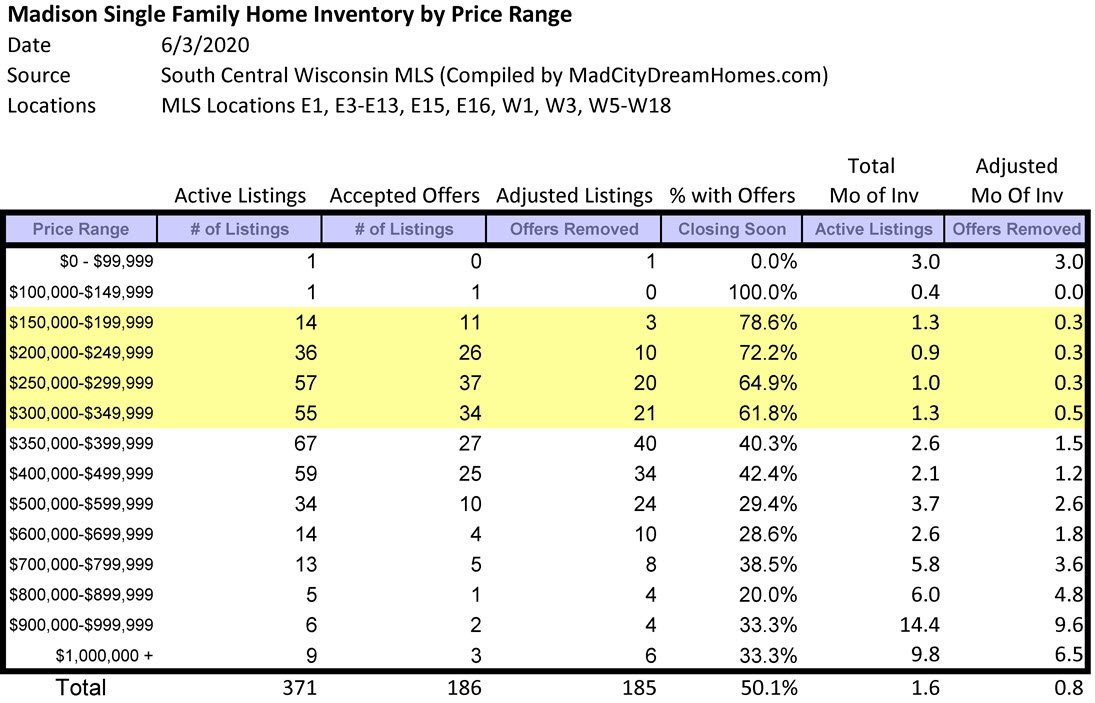Select the total accepted offers value 186

click(464, 688)
